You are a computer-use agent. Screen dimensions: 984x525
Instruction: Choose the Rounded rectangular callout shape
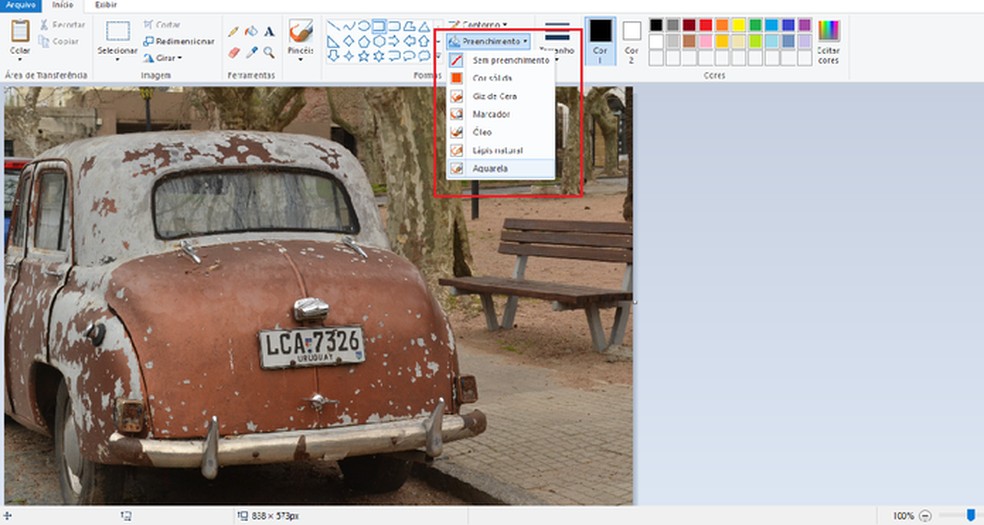(x=394, y=56)
